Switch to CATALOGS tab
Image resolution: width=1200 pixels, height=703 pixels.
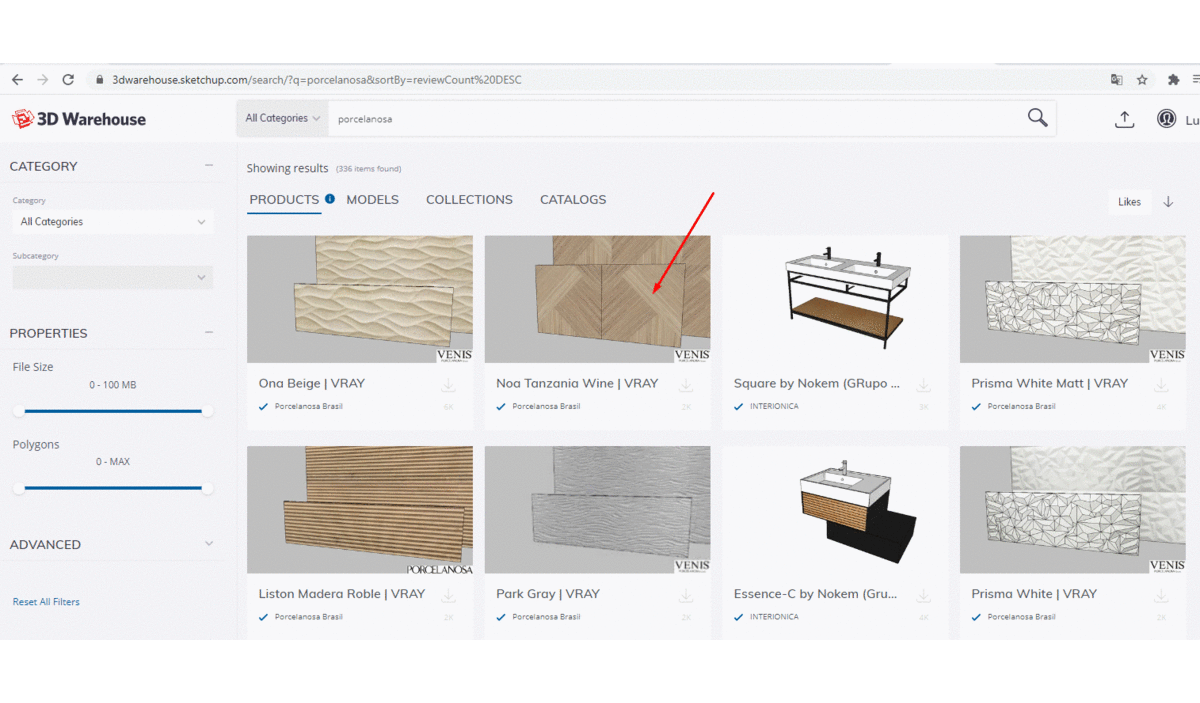point(573,200)
